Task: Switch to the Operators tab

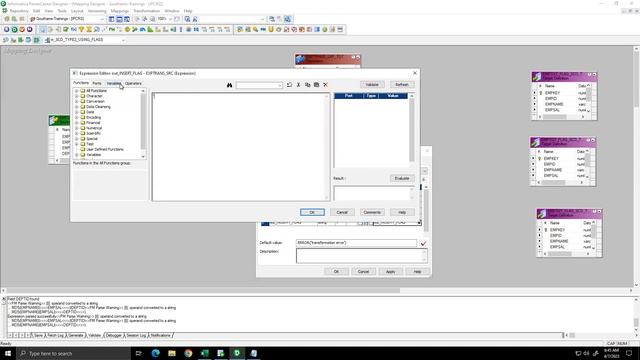Action: 133,83
